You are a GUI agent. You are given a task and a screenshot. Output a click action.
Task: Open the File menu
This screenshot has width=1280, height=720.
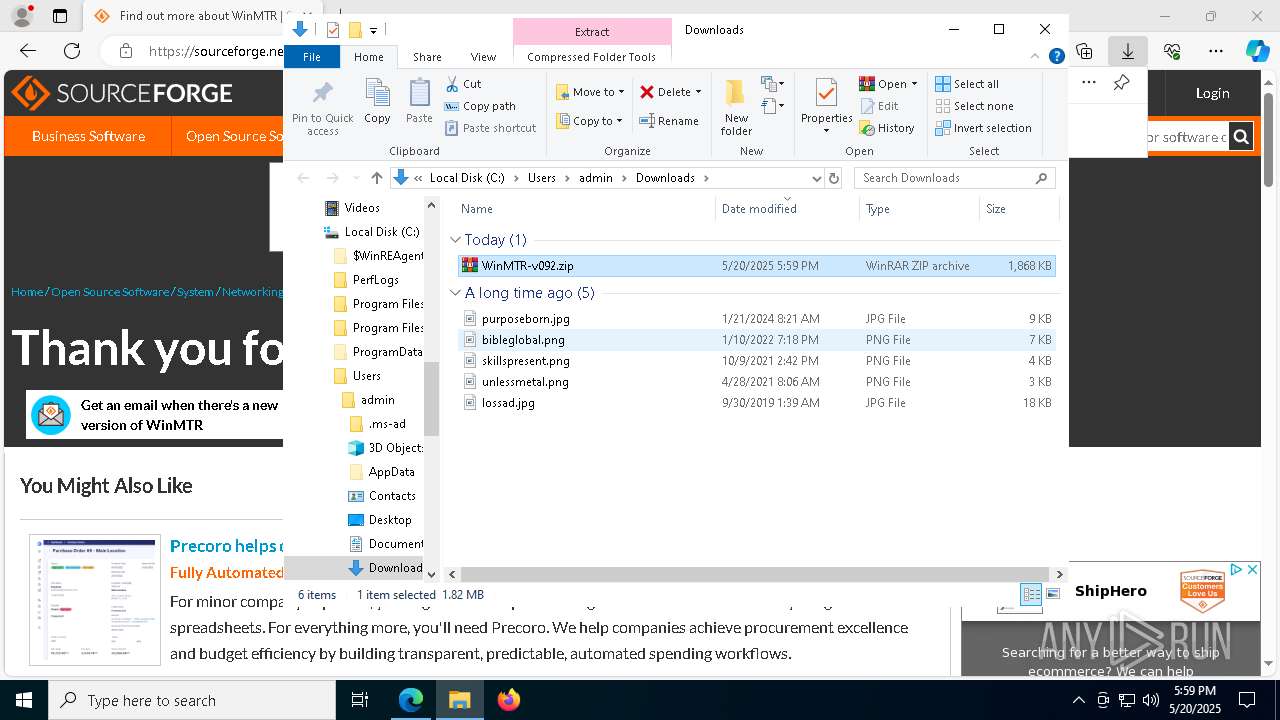(312, 57)
